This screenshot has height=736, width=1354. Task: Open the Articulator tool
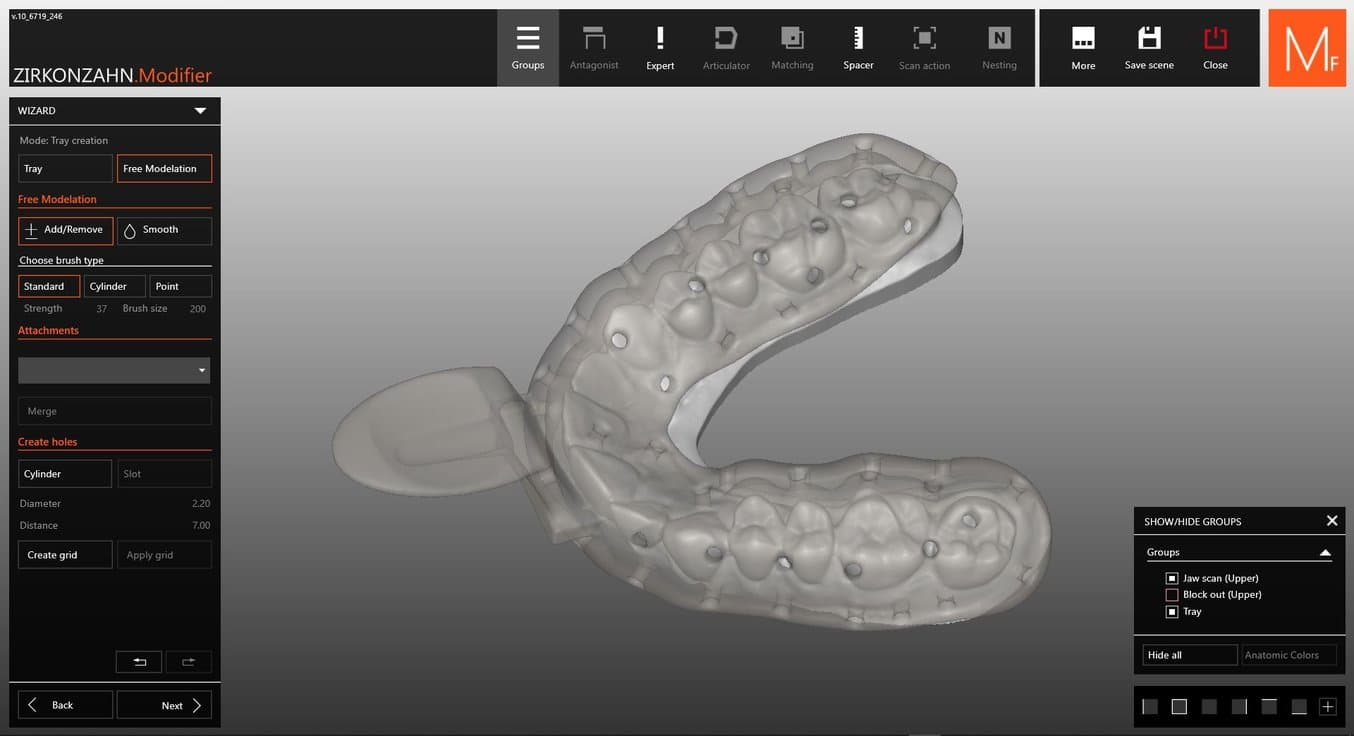[726, 48]
